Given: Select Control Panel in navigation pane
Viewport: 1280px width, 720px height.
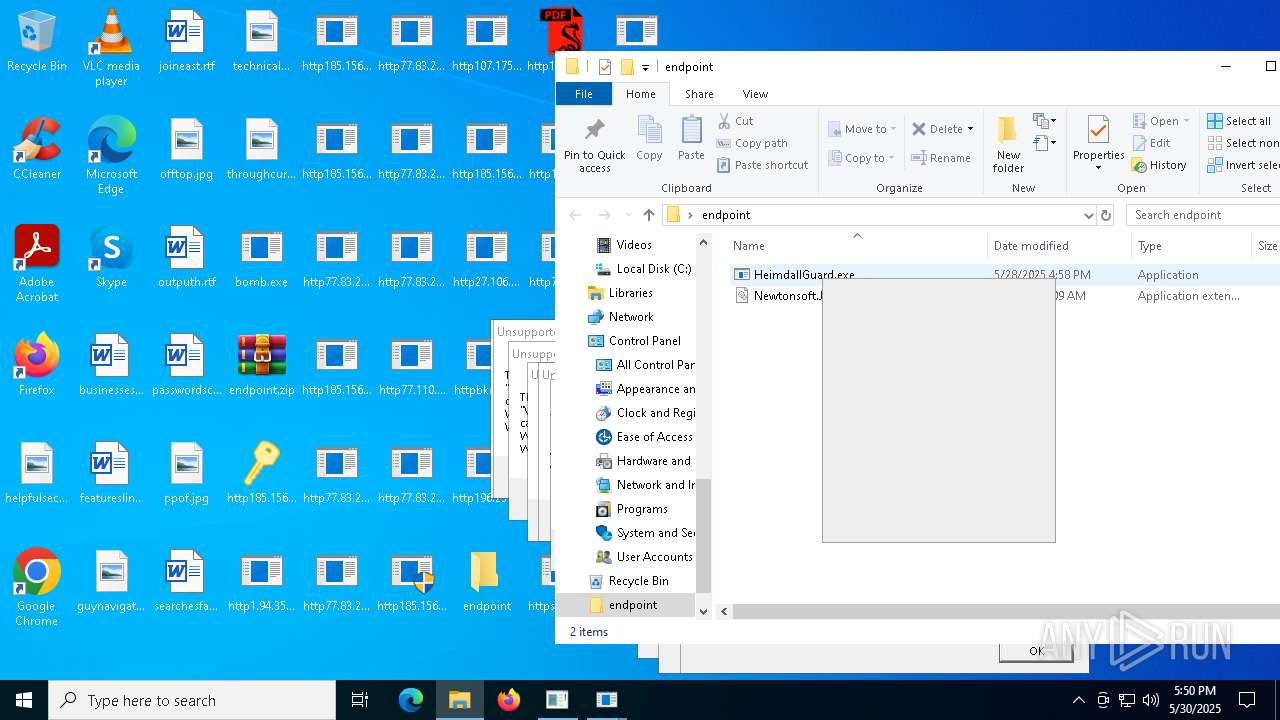Looking at the screenshot, I should 645,341.
